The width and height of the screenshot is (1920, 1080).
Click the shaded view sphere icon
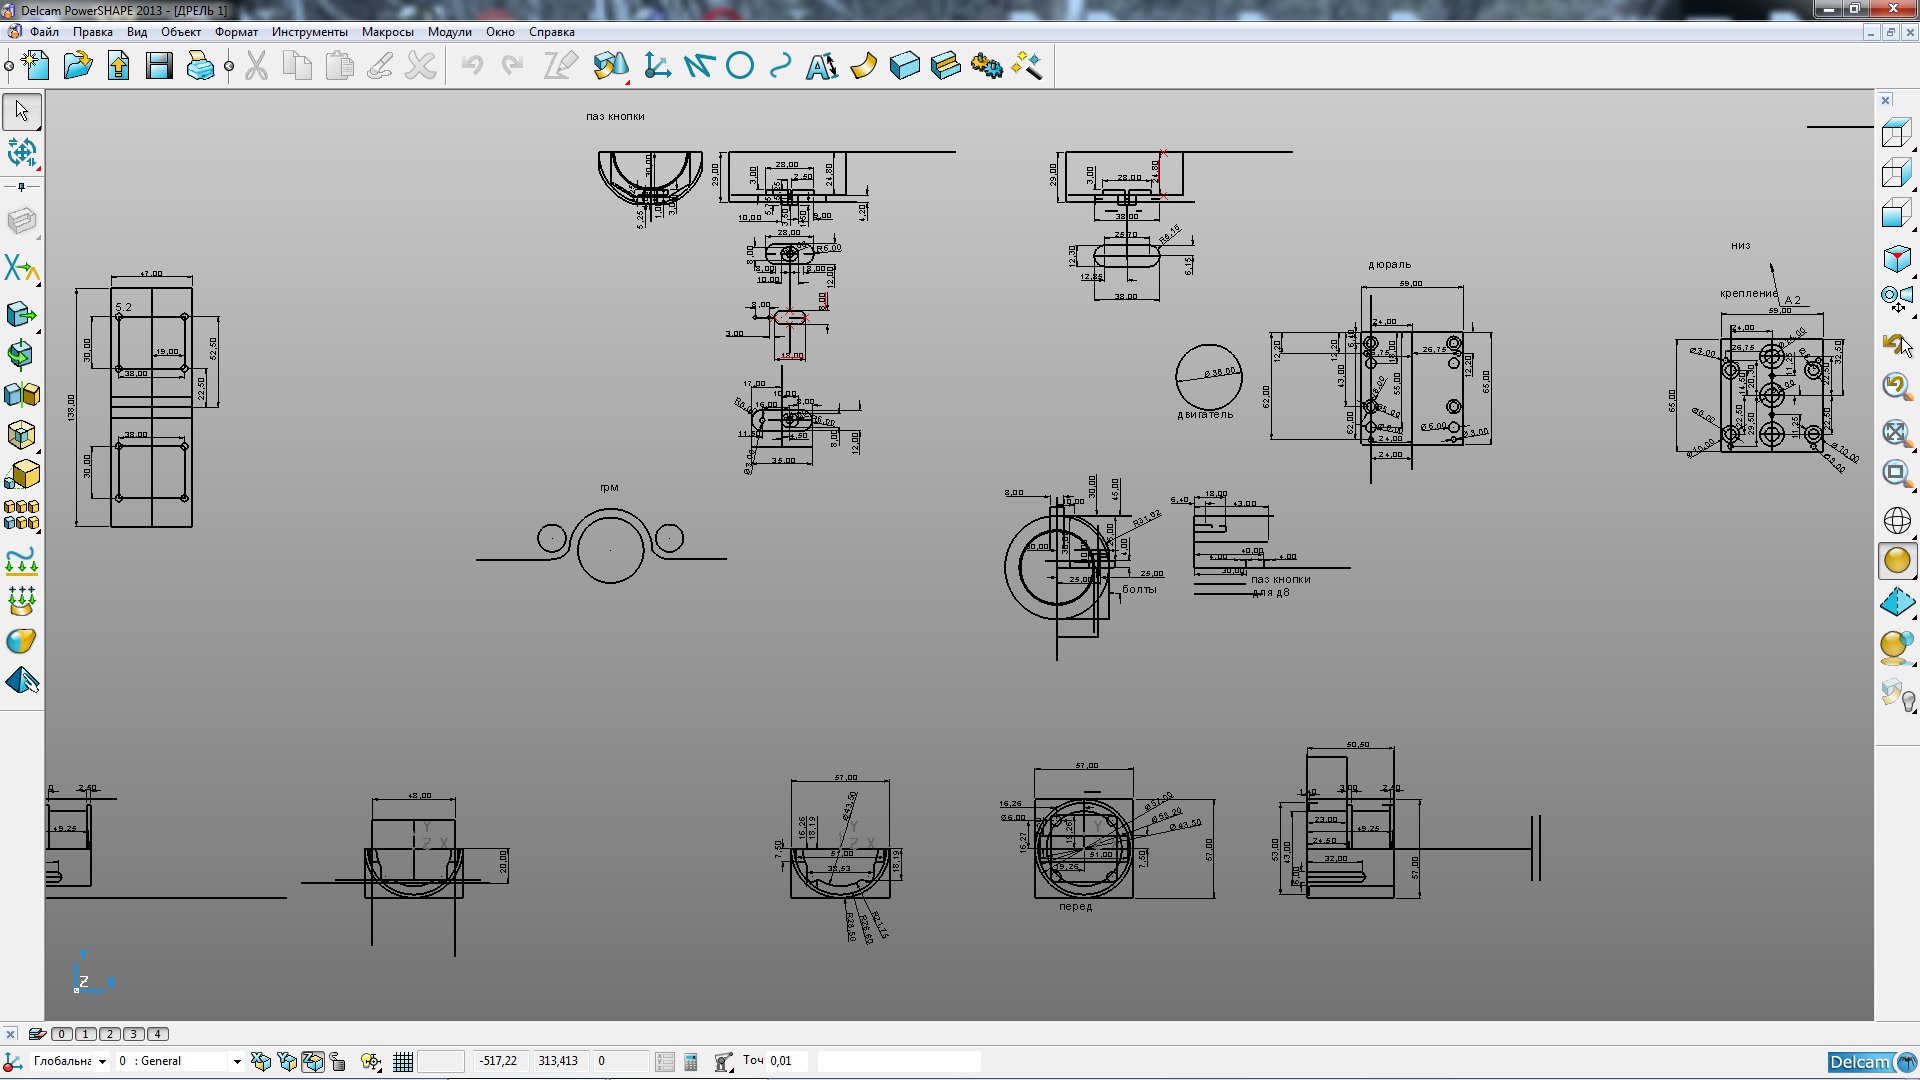[1896, 561]
